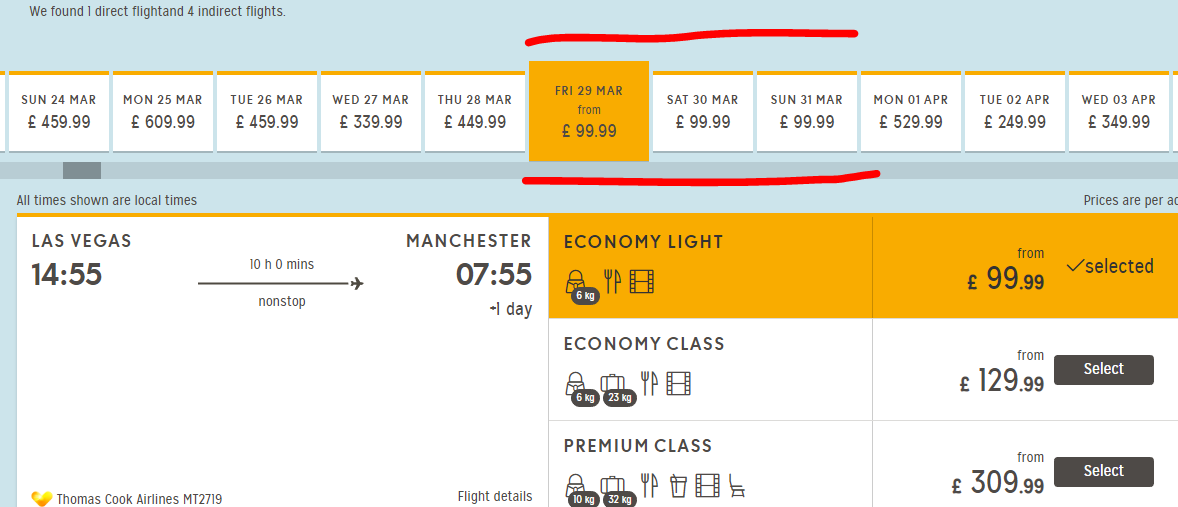Click the Economy Light in-flight entertainment icon
Image resolution: width=1178 pixels, height=507 pixels.
(x=641, y=282)
